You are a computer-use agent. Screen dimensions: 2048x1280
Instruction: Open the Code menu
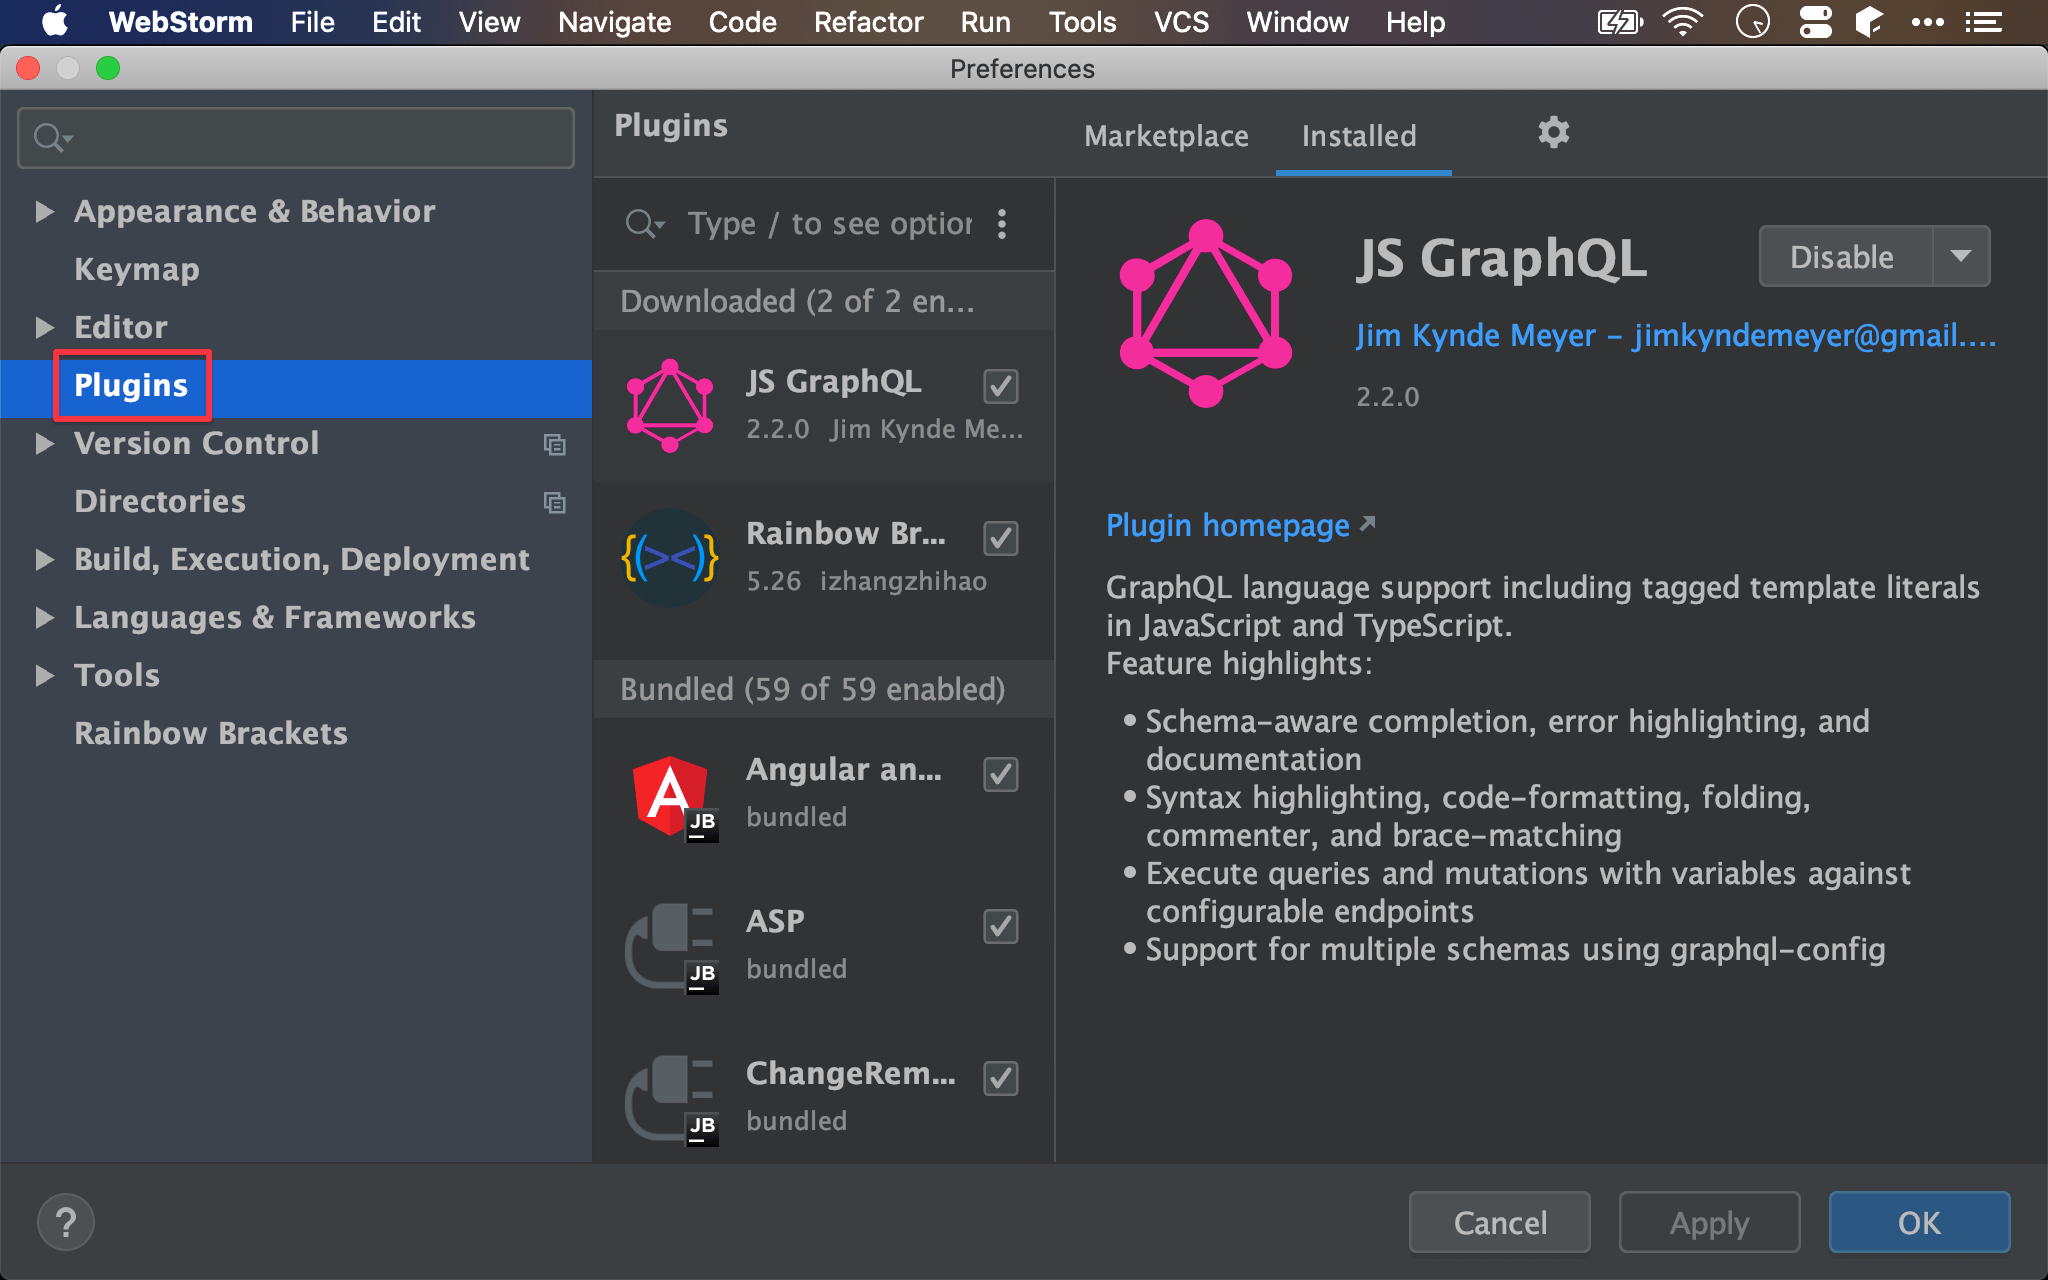(x=742, y=22)
